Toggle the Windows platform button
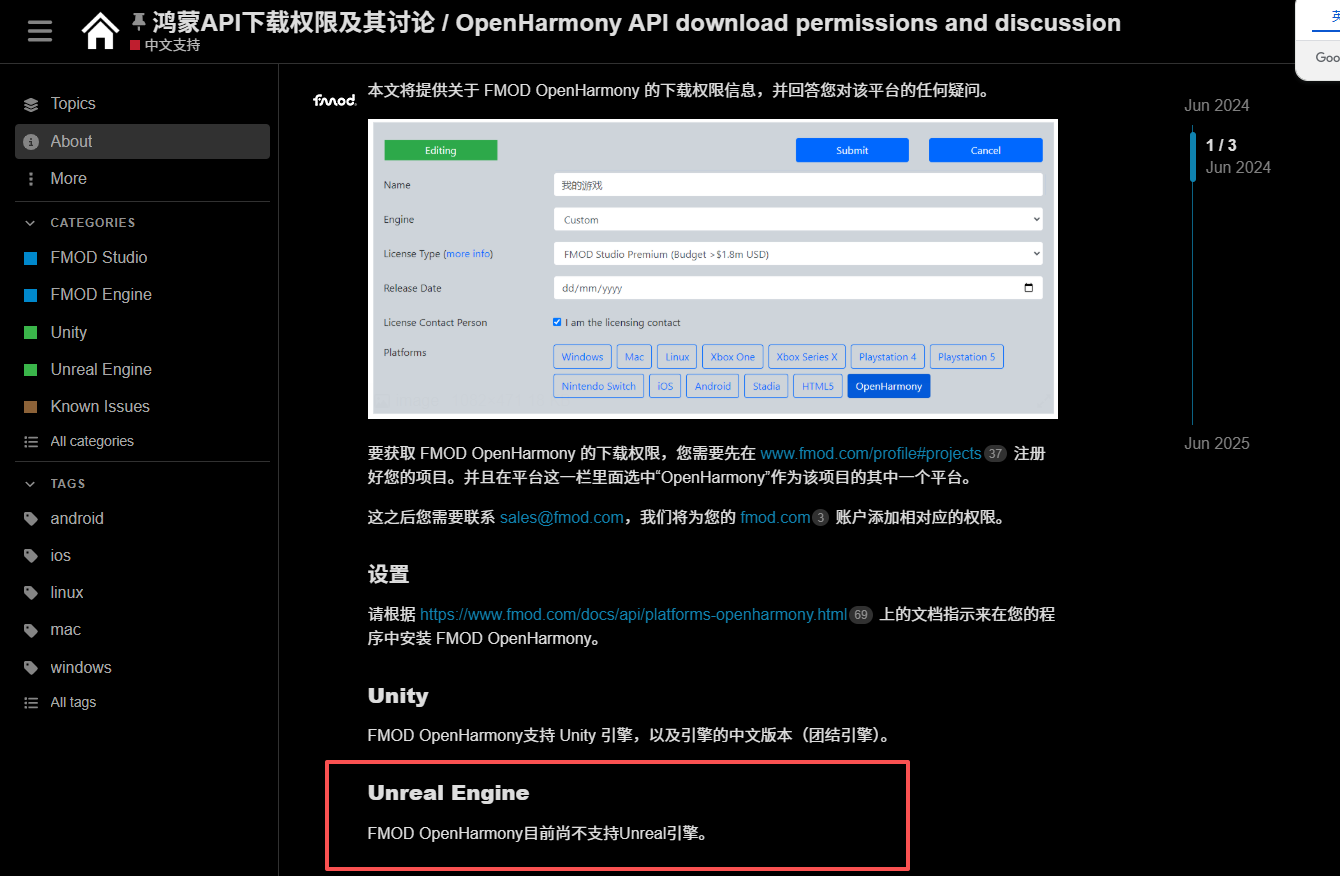Screen dimensions: 1340x876 click(x=582, y=357)
